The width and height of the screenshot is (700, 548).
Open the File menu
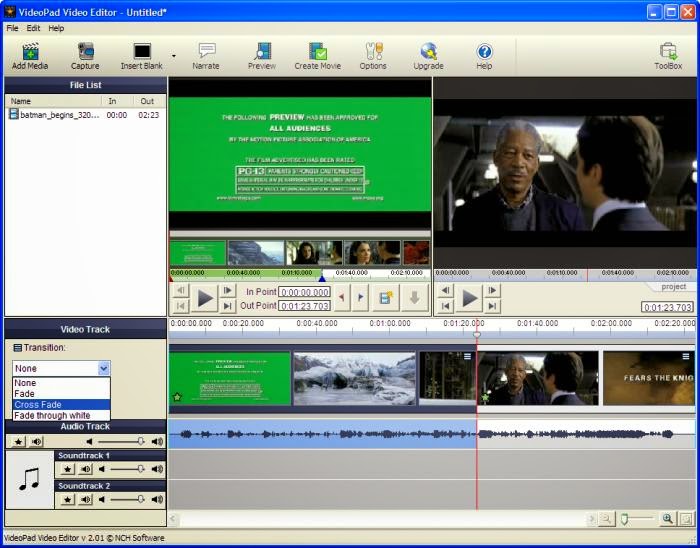[x=12, y=28]
